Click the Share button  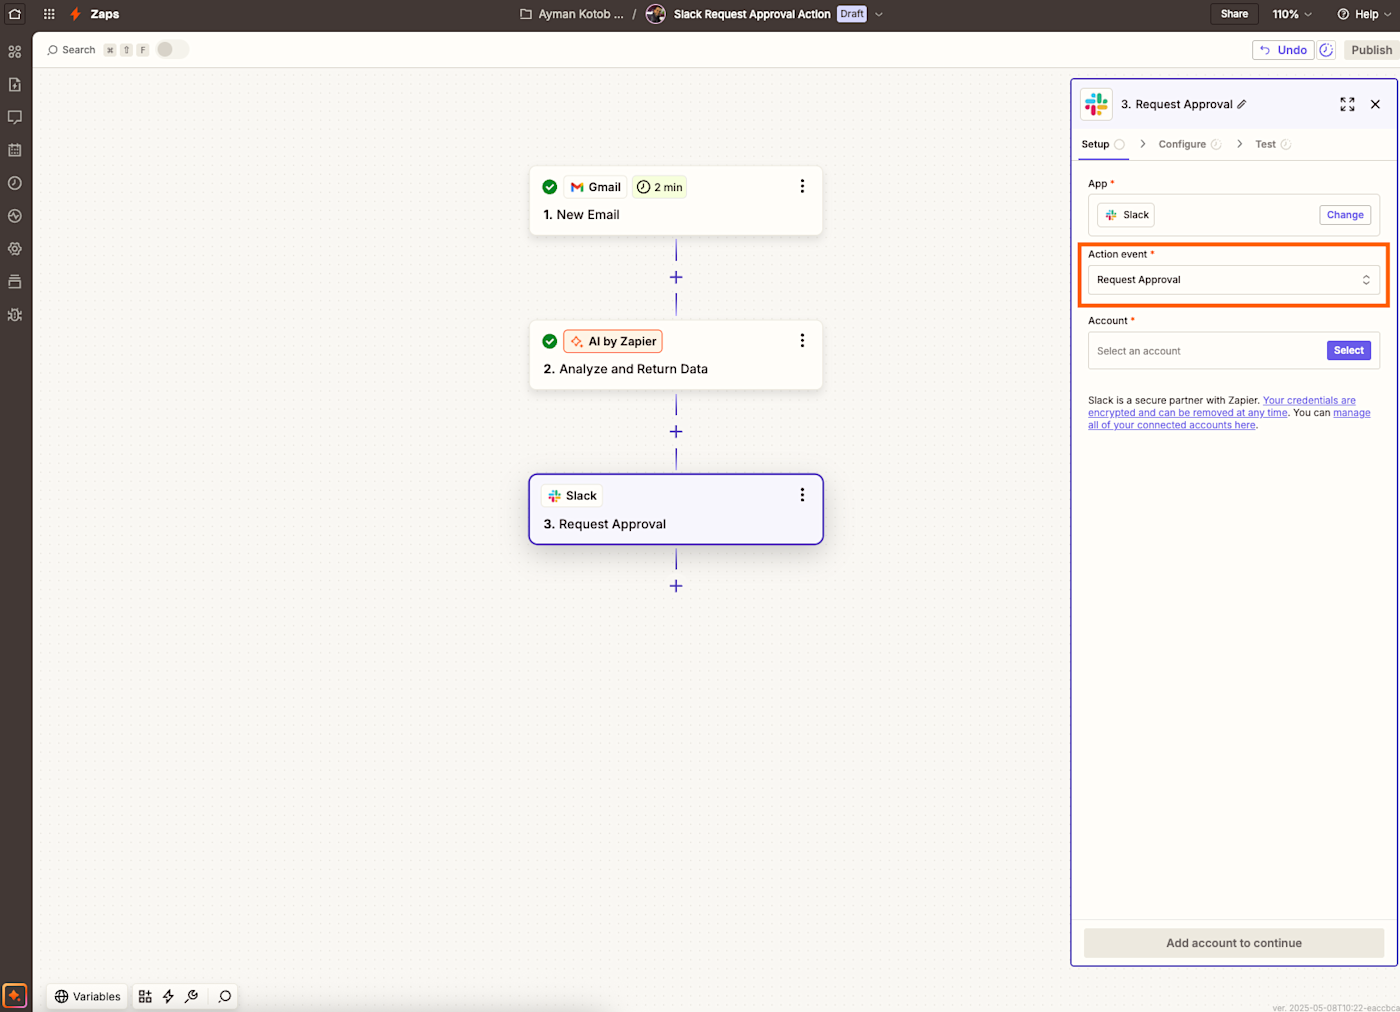click(1234, 14)
